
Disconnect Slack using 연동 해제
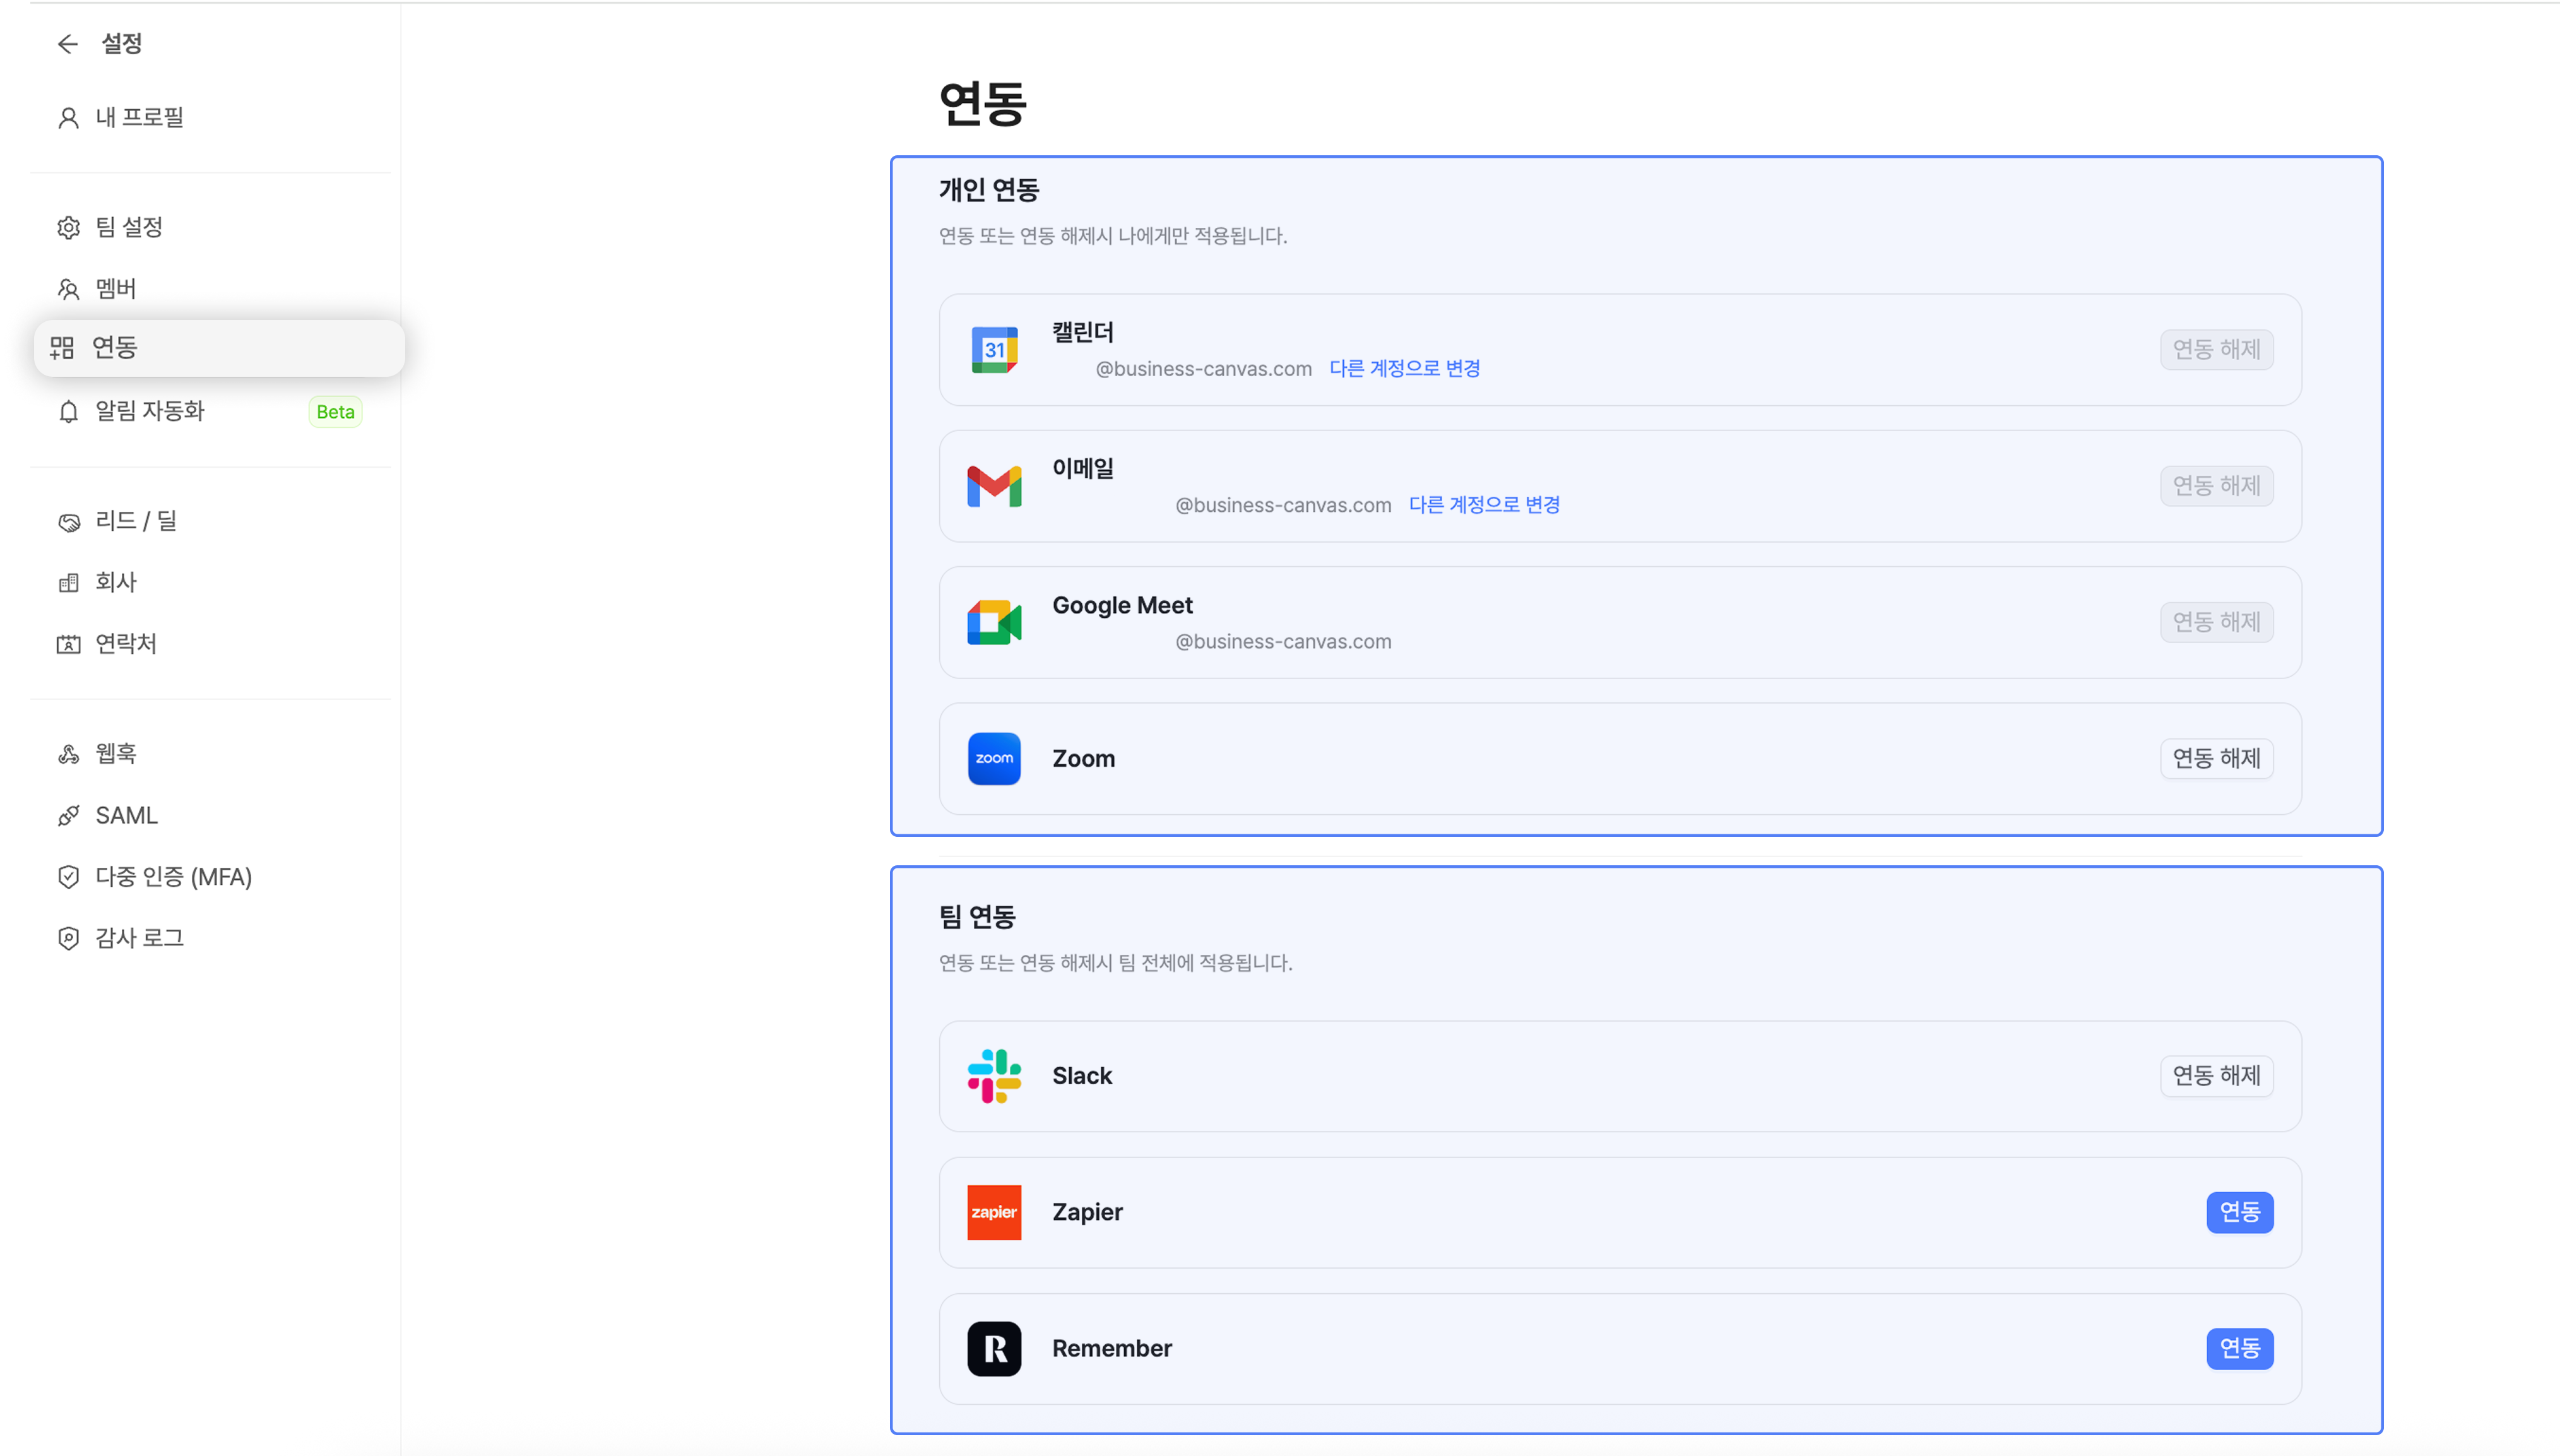[x=2216, y=1076]
